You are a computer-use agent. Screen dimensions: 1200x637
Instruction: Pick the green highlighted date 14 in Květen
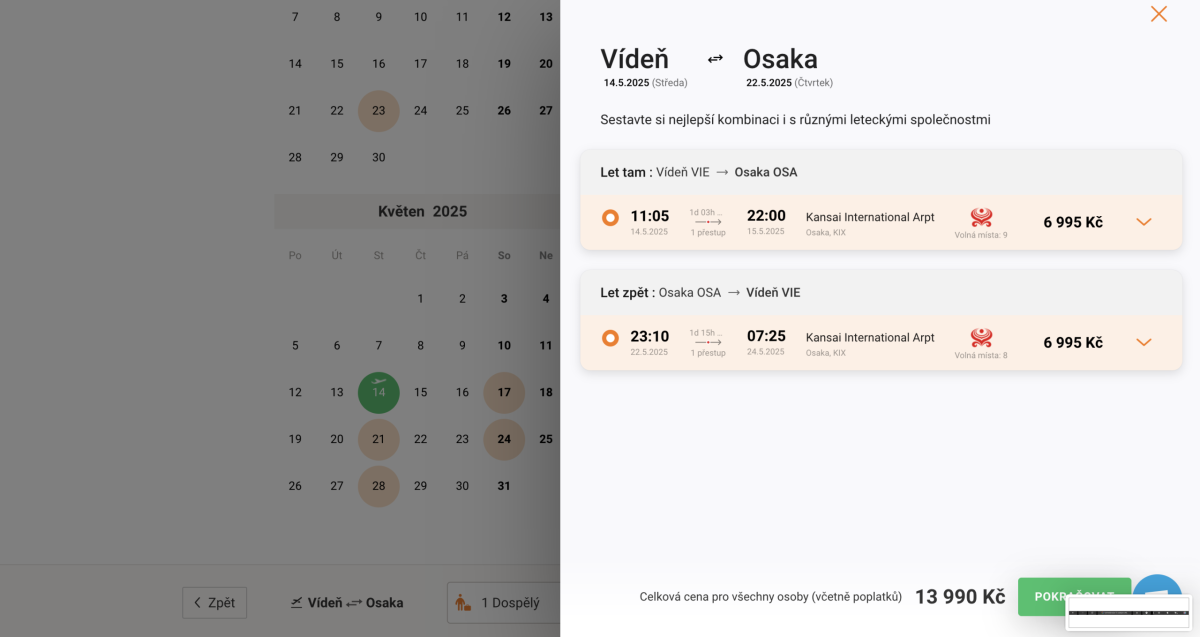point(379,392)
